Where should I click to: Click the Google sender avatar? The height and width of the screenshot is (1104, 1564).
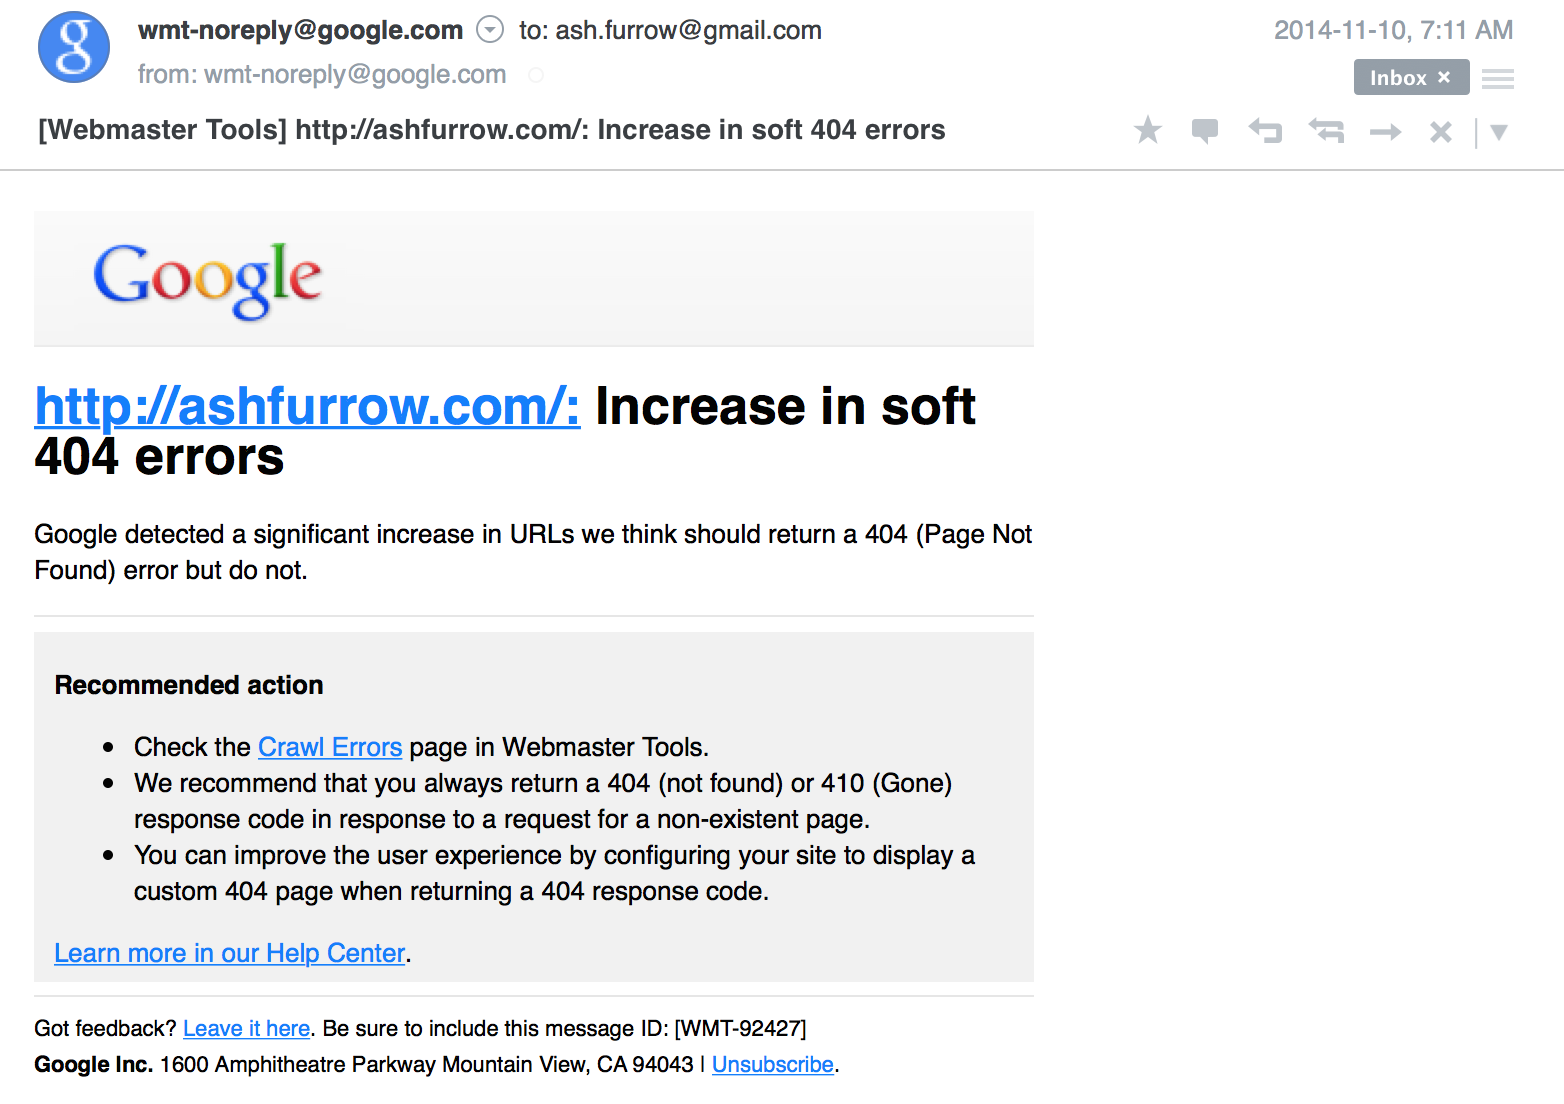[x=73, y=46]
